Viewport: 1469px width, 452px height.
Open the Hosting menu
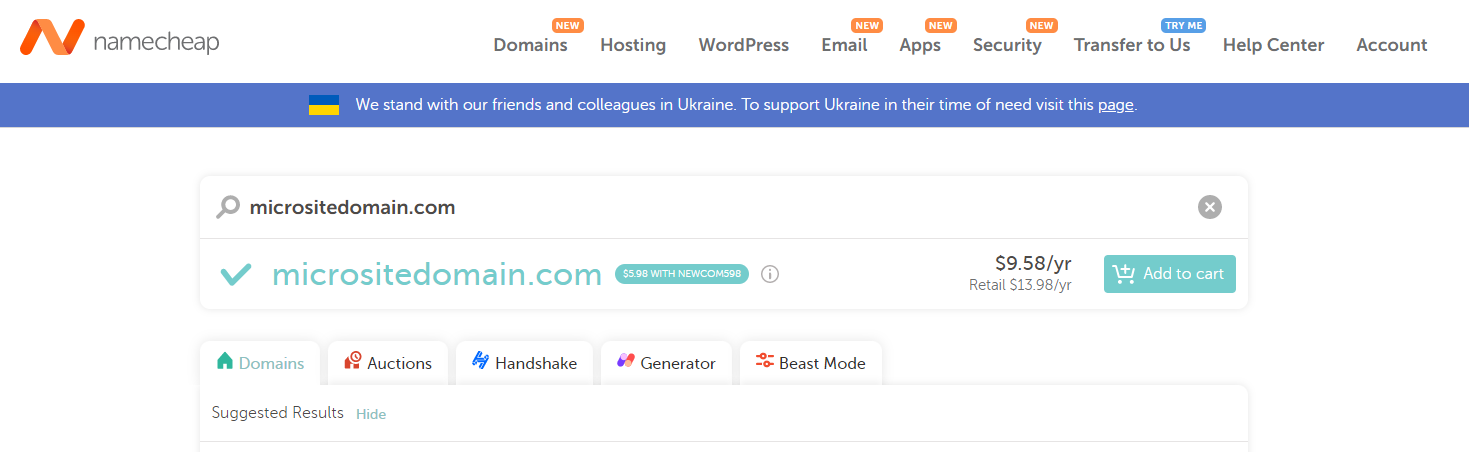click(x=633, y=45)
